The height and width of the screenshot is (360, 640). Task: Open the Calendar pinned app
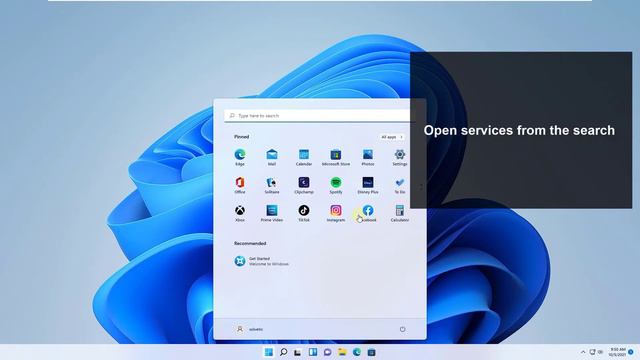pos(304,157)
